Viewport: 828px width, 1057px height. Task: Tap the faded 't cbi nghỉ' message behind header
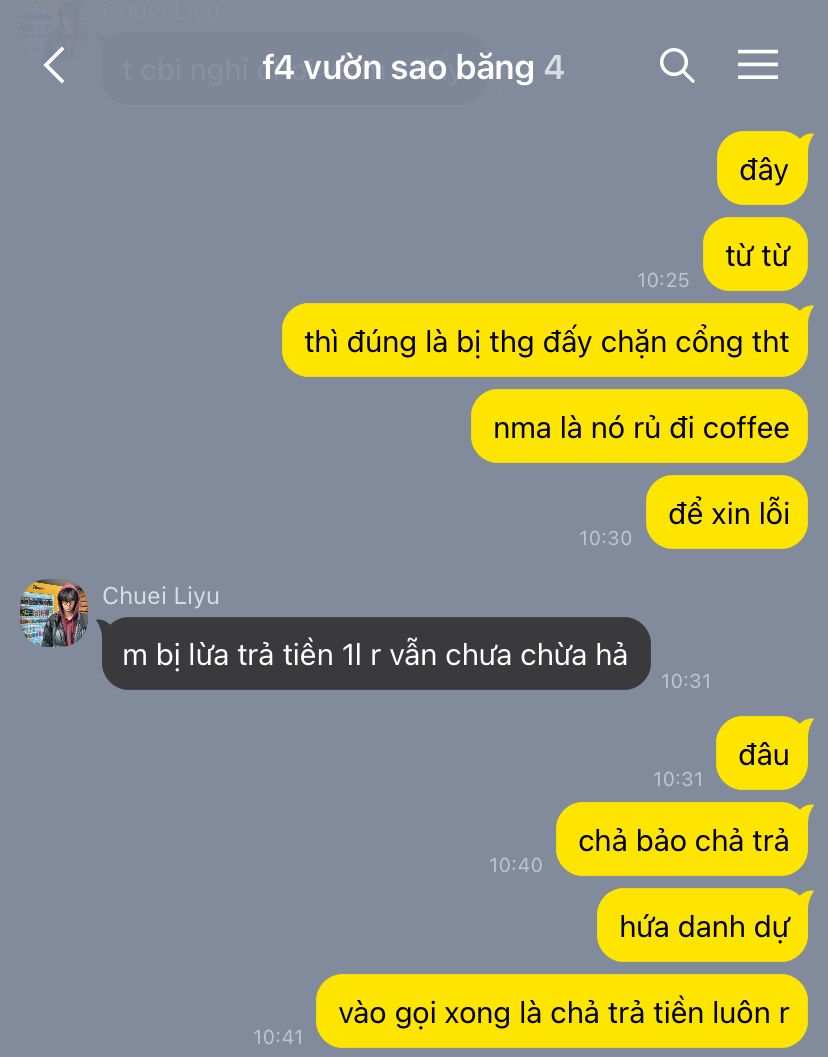coord(185,70)
